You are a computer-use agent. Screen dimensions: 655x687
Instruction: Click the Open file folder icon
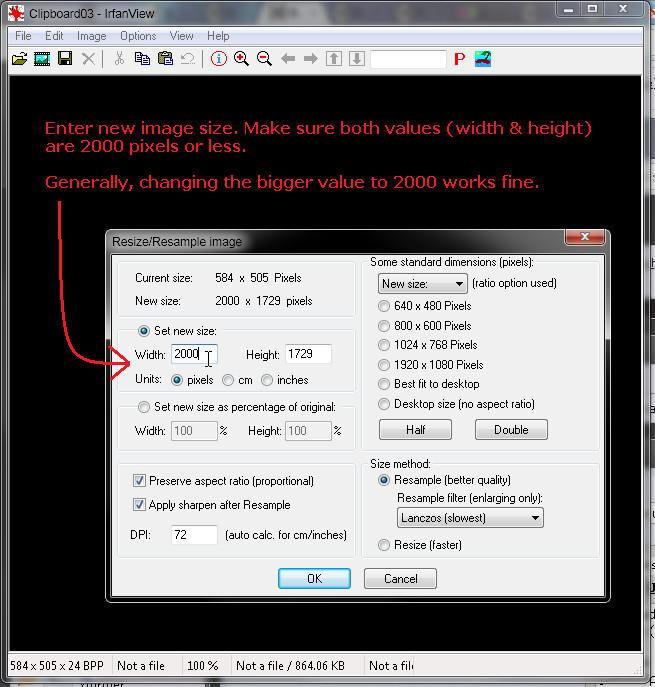click(x=19, y=59)
